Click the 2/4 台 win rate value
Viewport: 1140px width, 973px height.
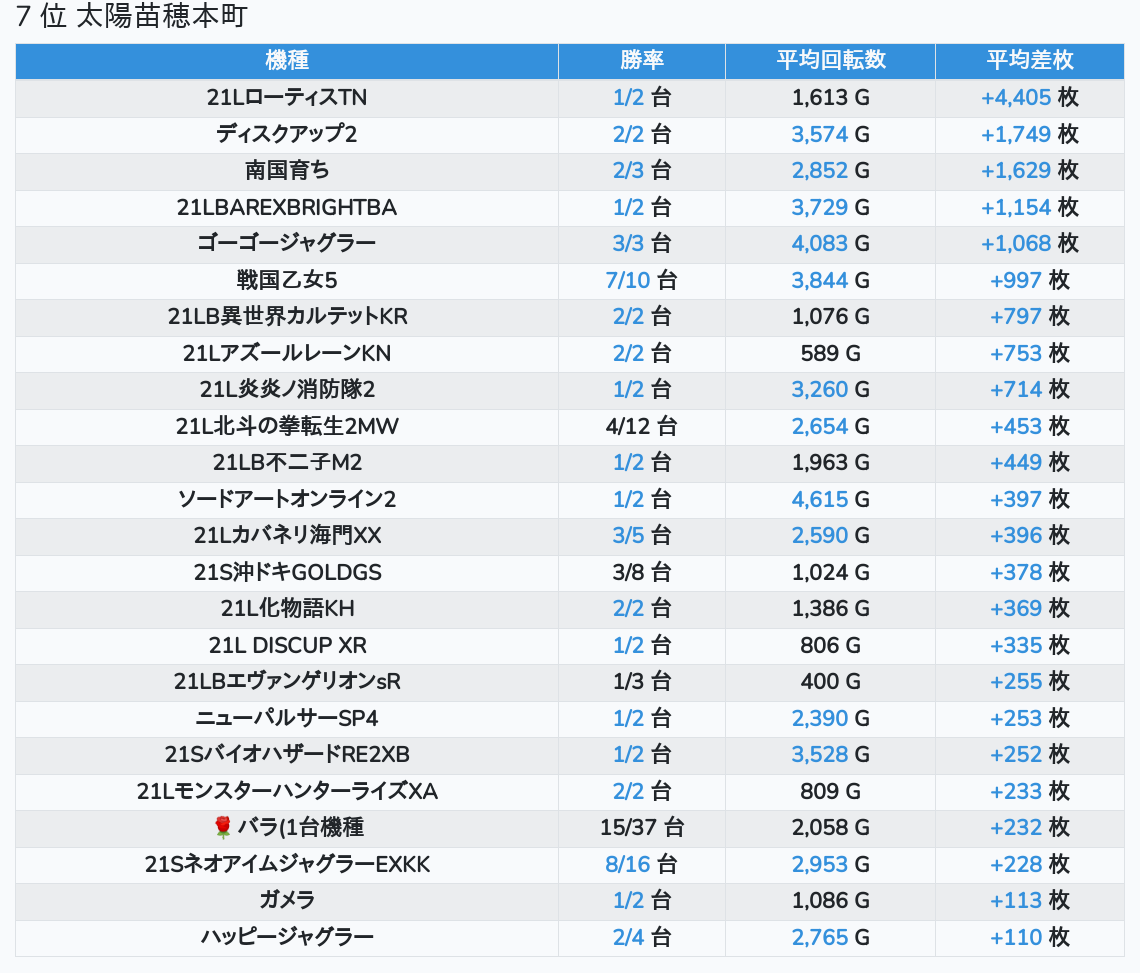tap(641, 937)
